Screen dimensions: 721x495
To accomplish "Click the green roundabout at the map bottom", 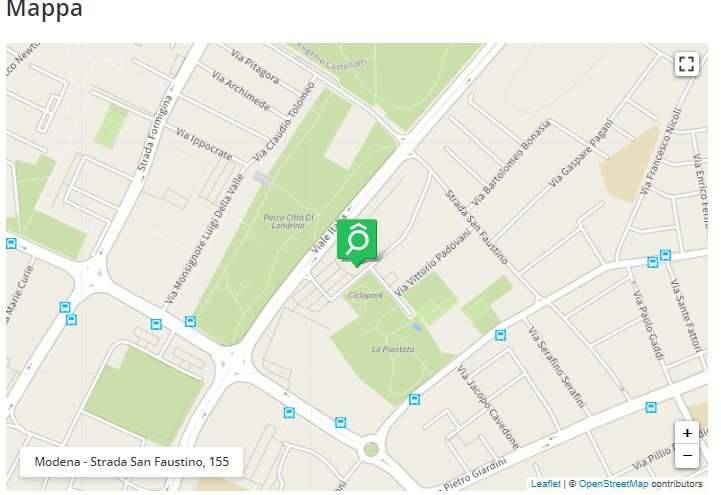I will tap(371, 449).
